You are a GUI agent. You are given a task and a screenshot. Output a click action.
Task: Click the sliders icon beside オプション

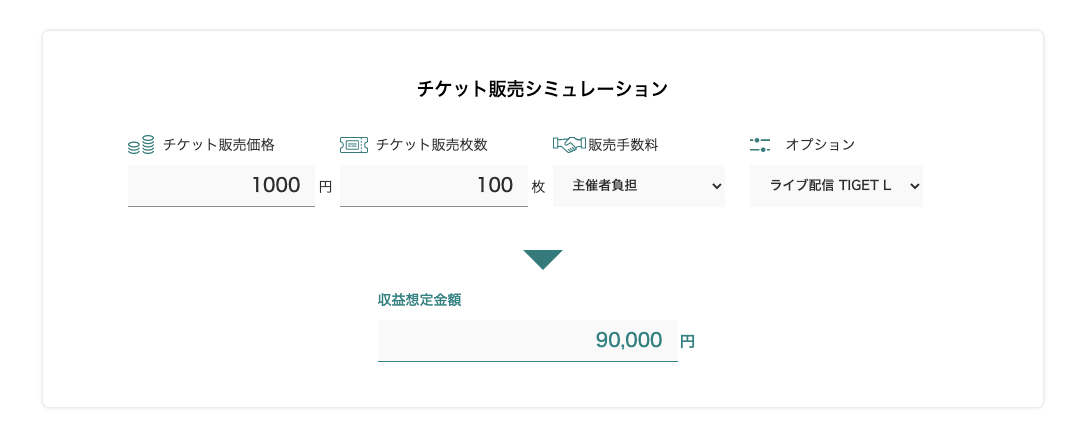click(760, 144)
